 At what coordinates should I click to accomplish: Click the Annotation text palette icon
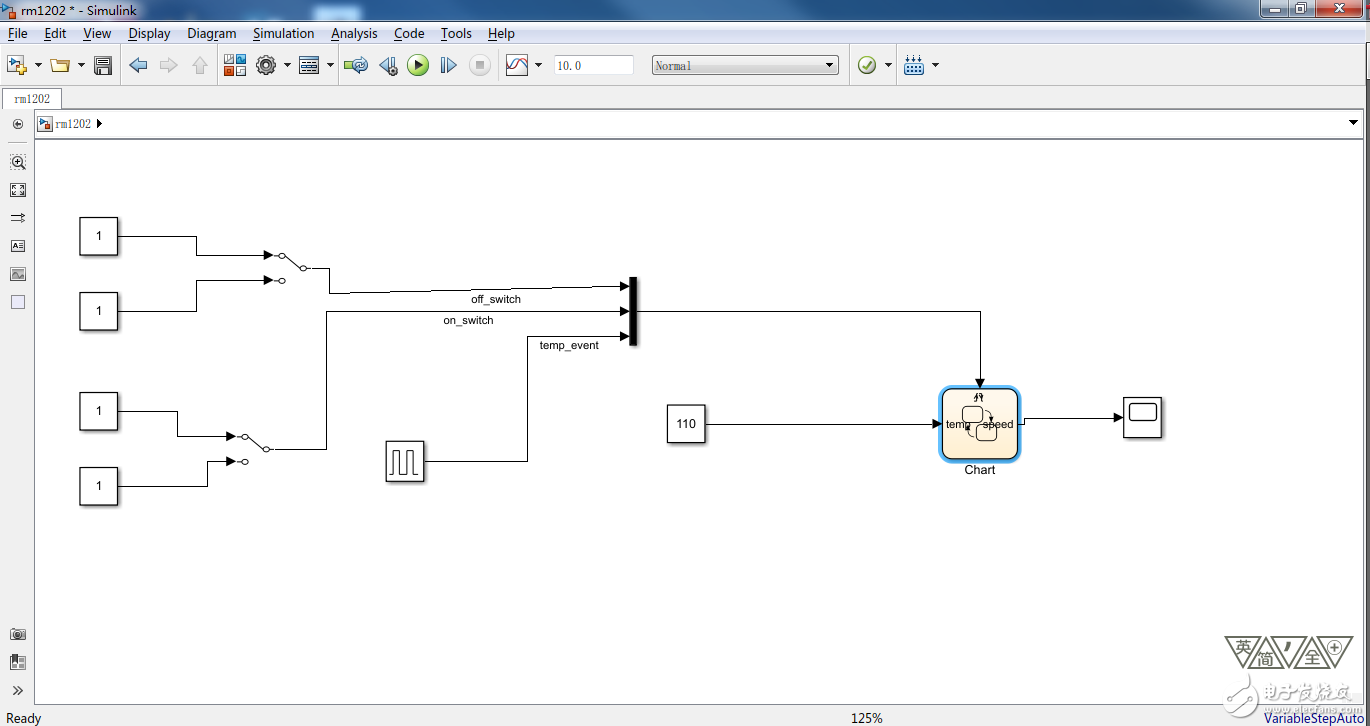(x=17, y=246)
